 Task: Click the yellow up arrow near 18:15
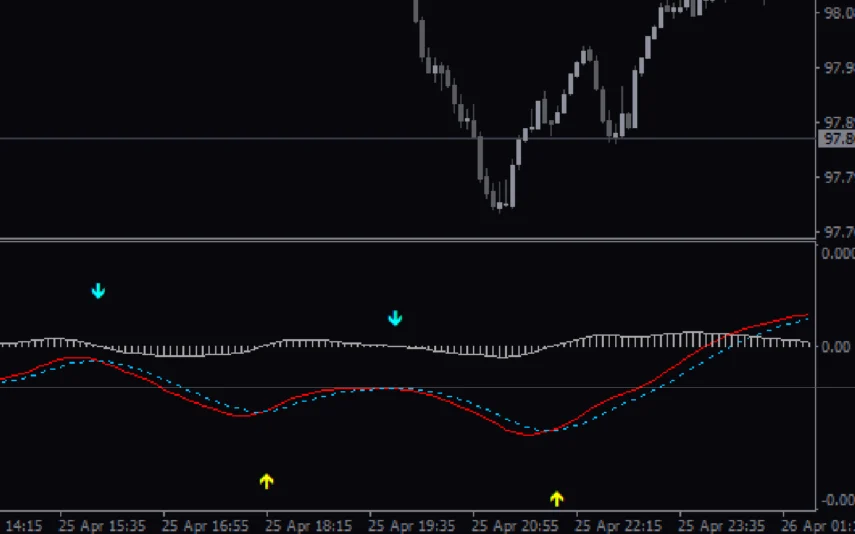[x=266, y=481]
